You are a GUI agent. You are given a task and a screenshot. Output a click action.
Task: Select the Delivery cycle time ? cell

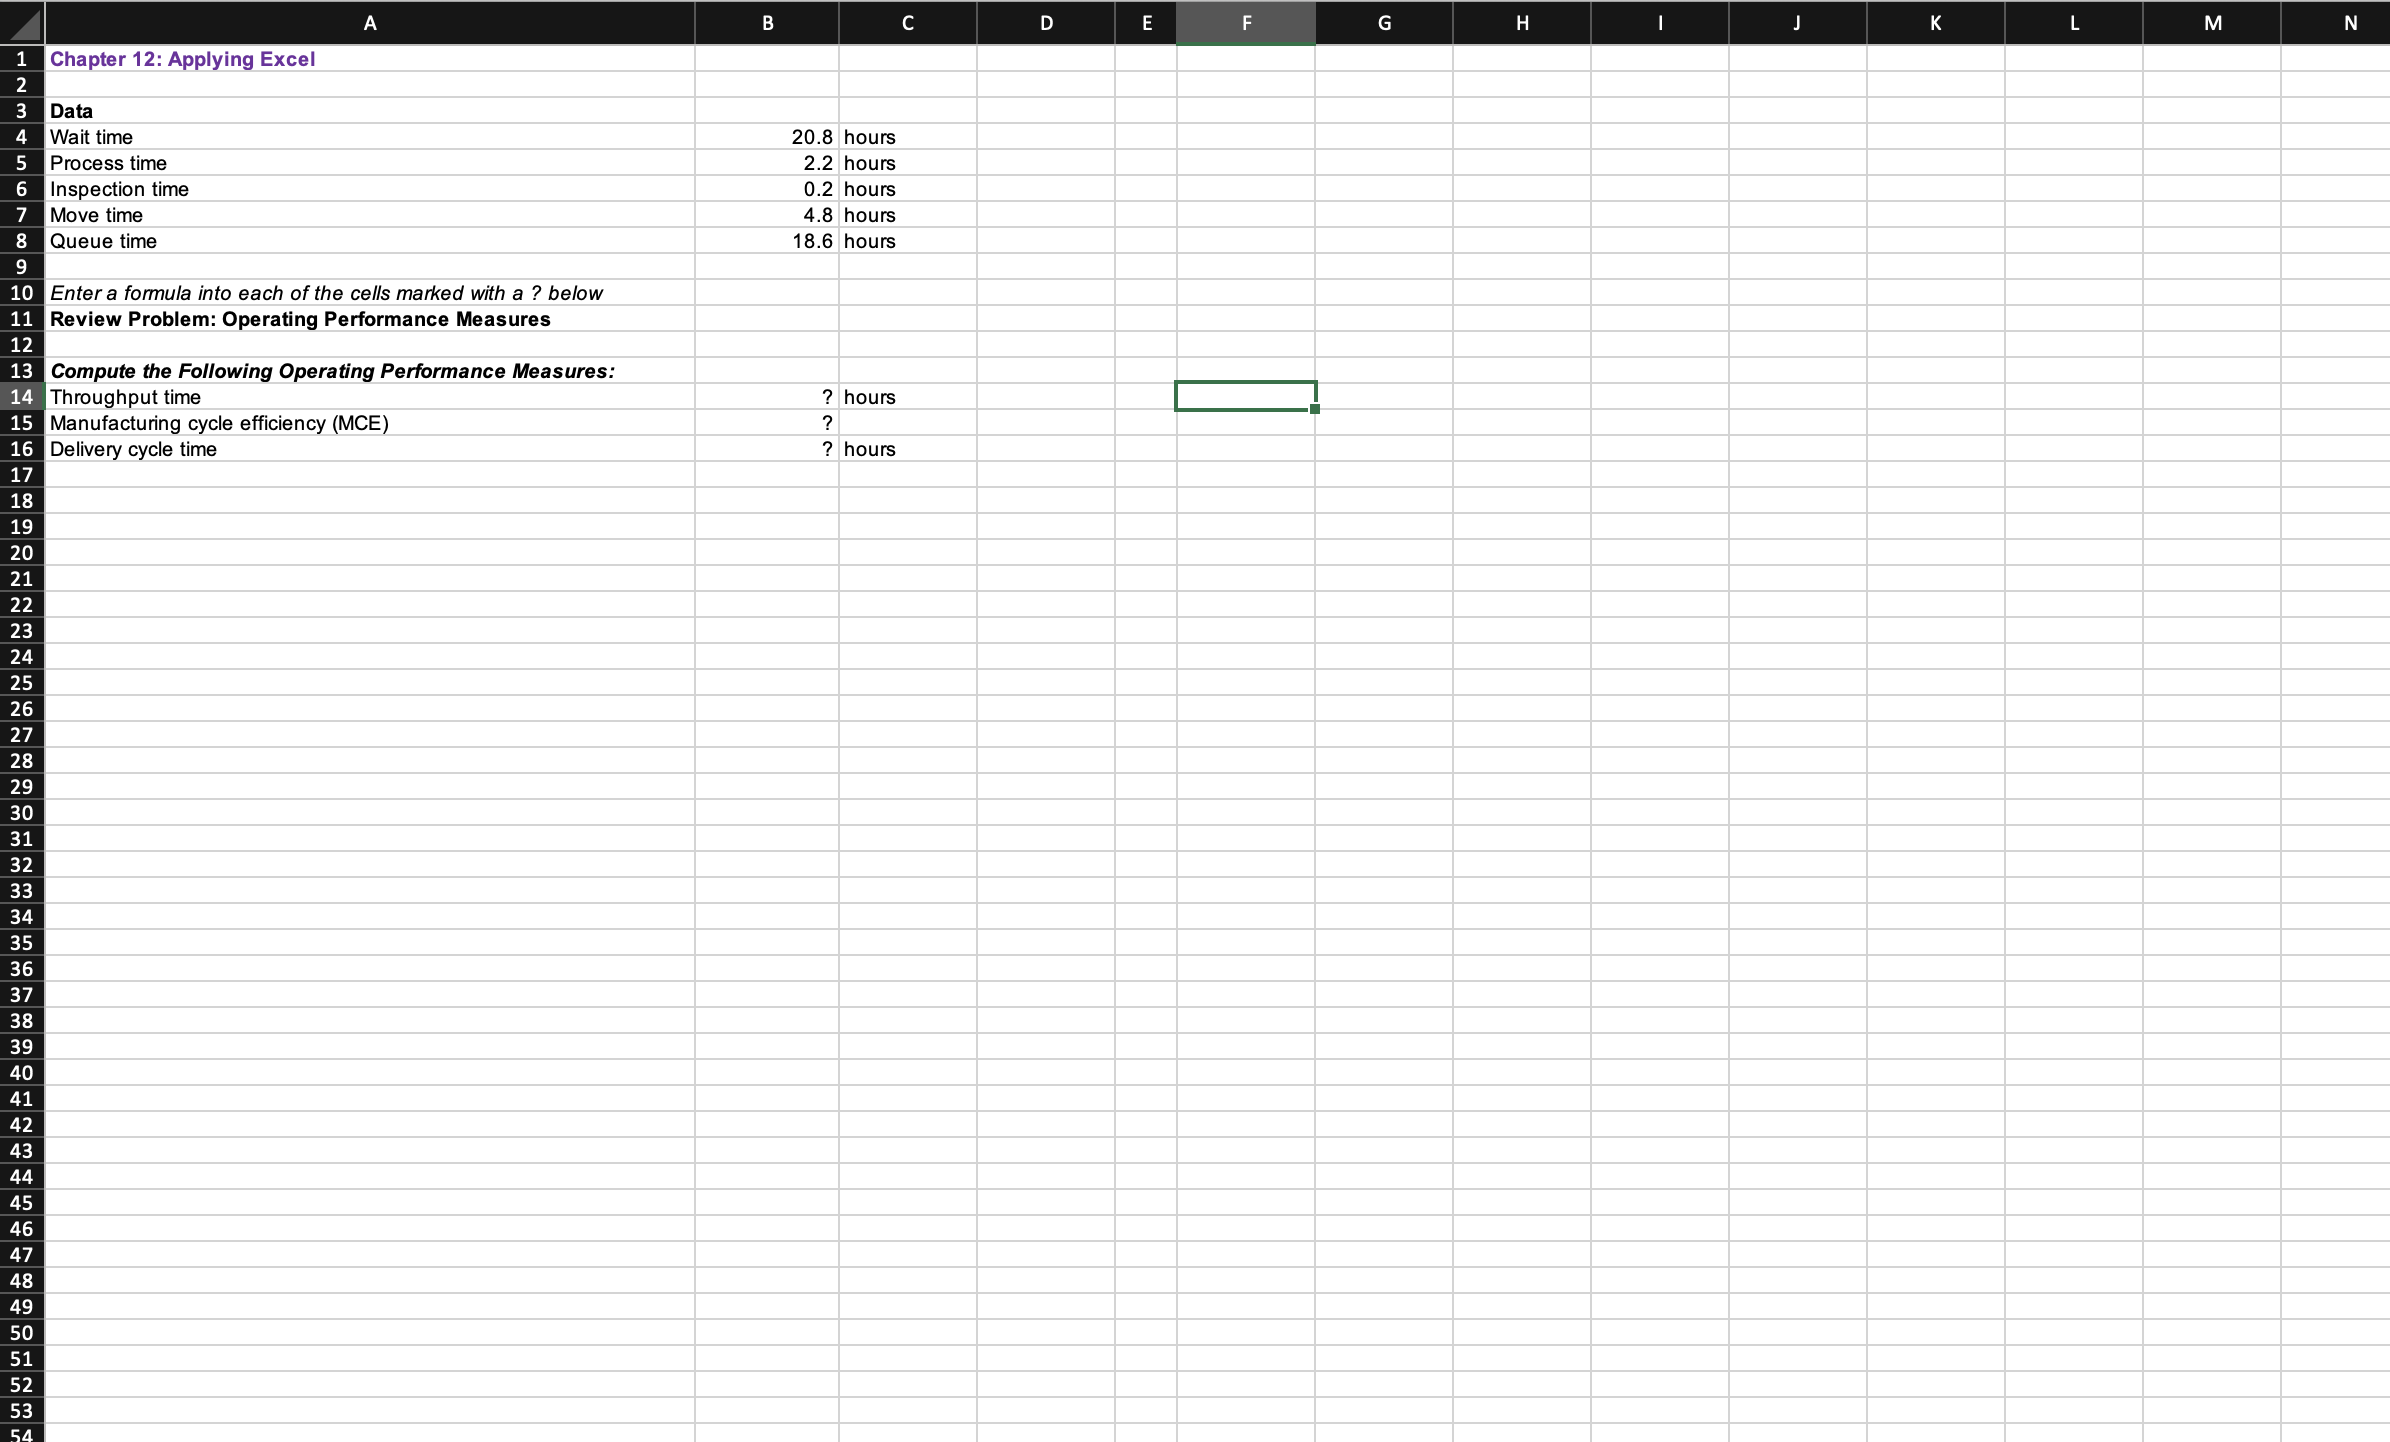[x=767, y=449]
